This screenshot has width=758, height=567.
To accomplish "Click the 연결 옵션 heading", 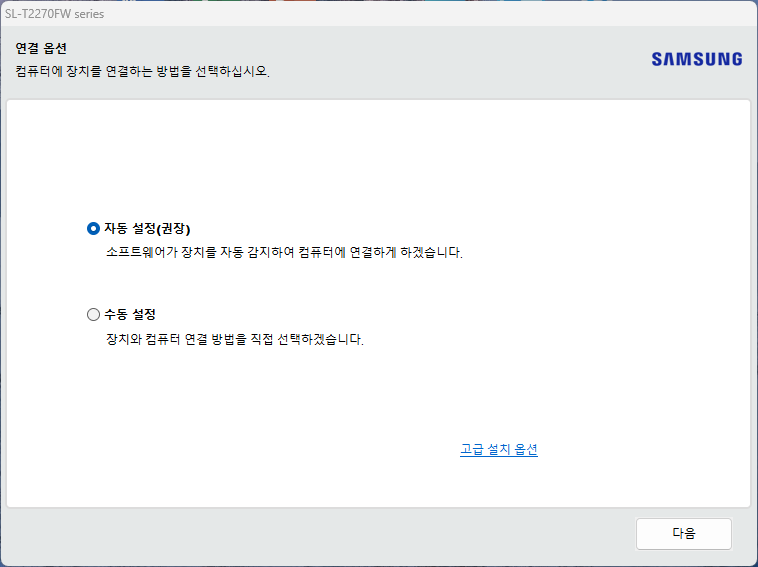I will tap(41, 48).
